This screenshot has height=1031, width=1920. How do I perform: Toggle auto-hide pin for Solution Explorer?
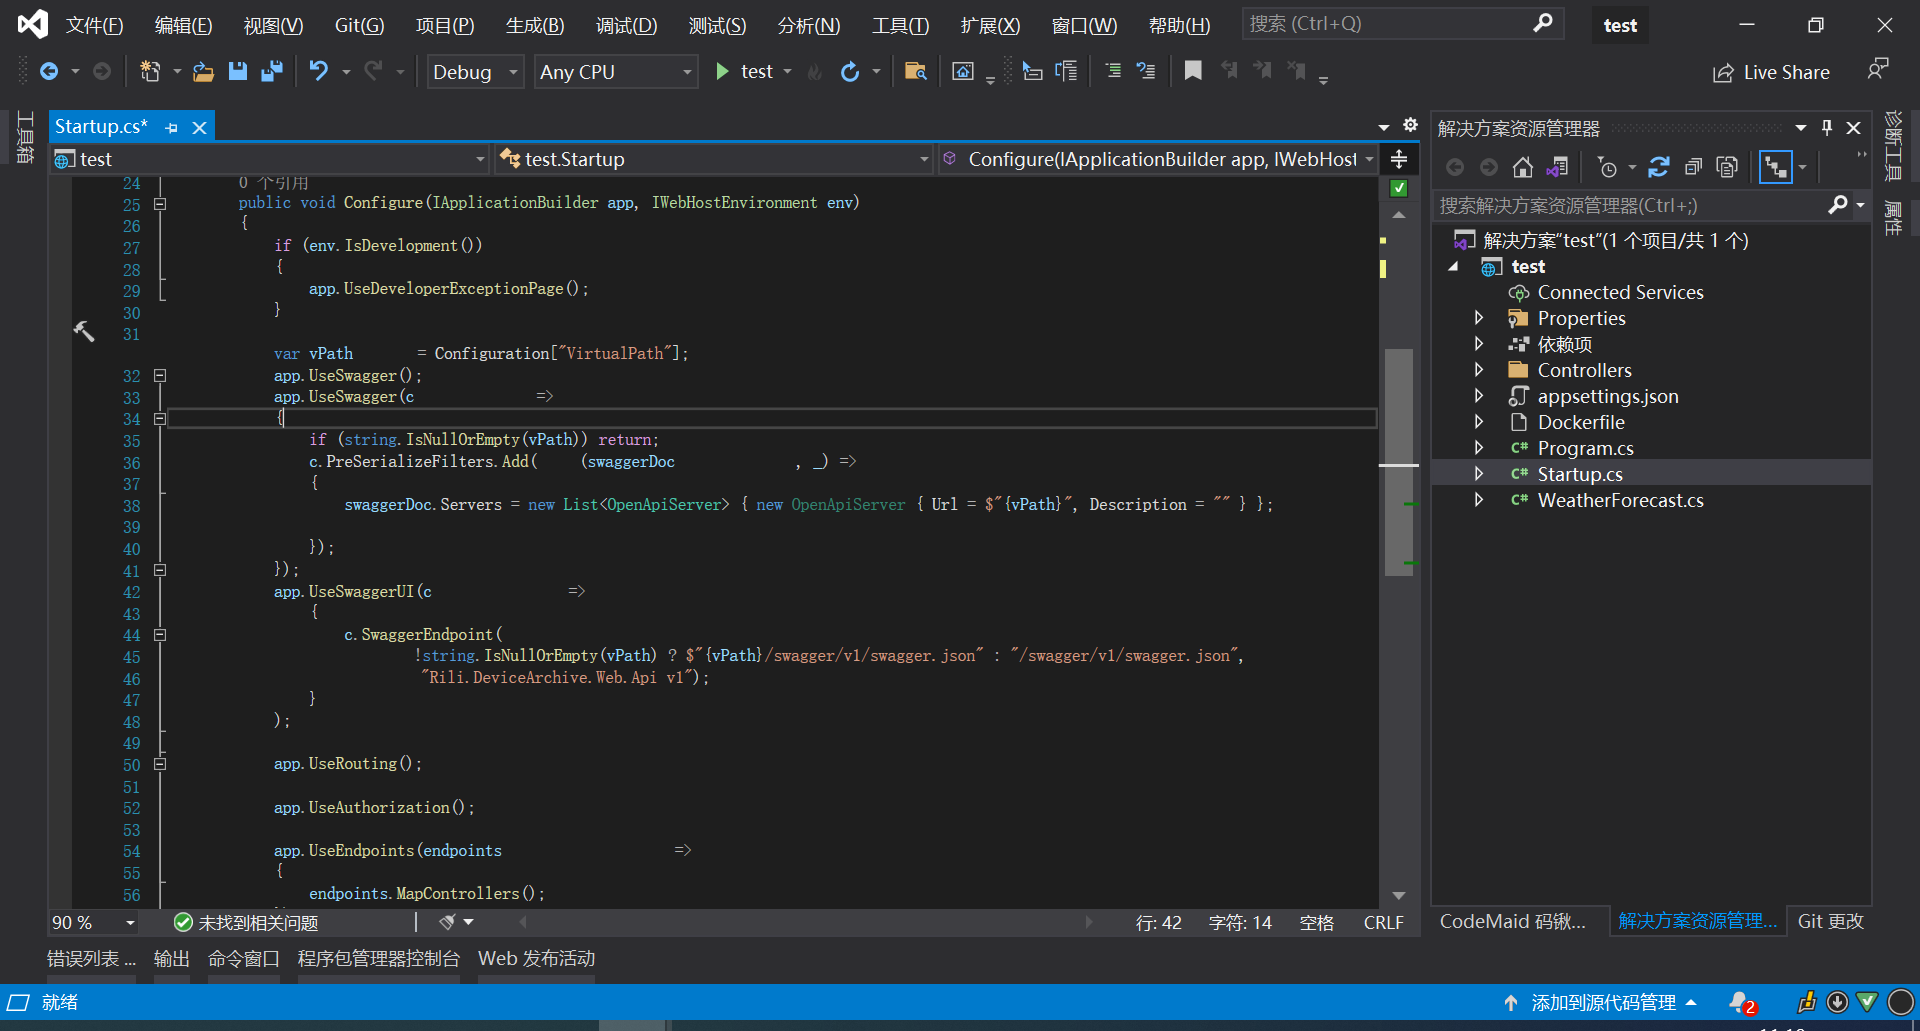point(1827,128)
